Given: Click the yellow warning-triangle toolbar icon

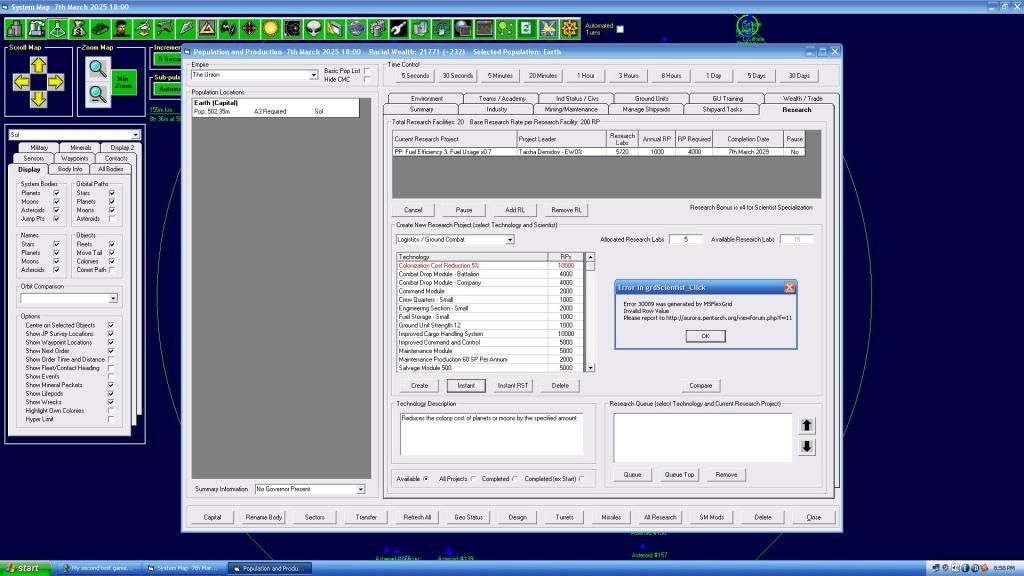Looking at the screenshot, I should point(207,29).
